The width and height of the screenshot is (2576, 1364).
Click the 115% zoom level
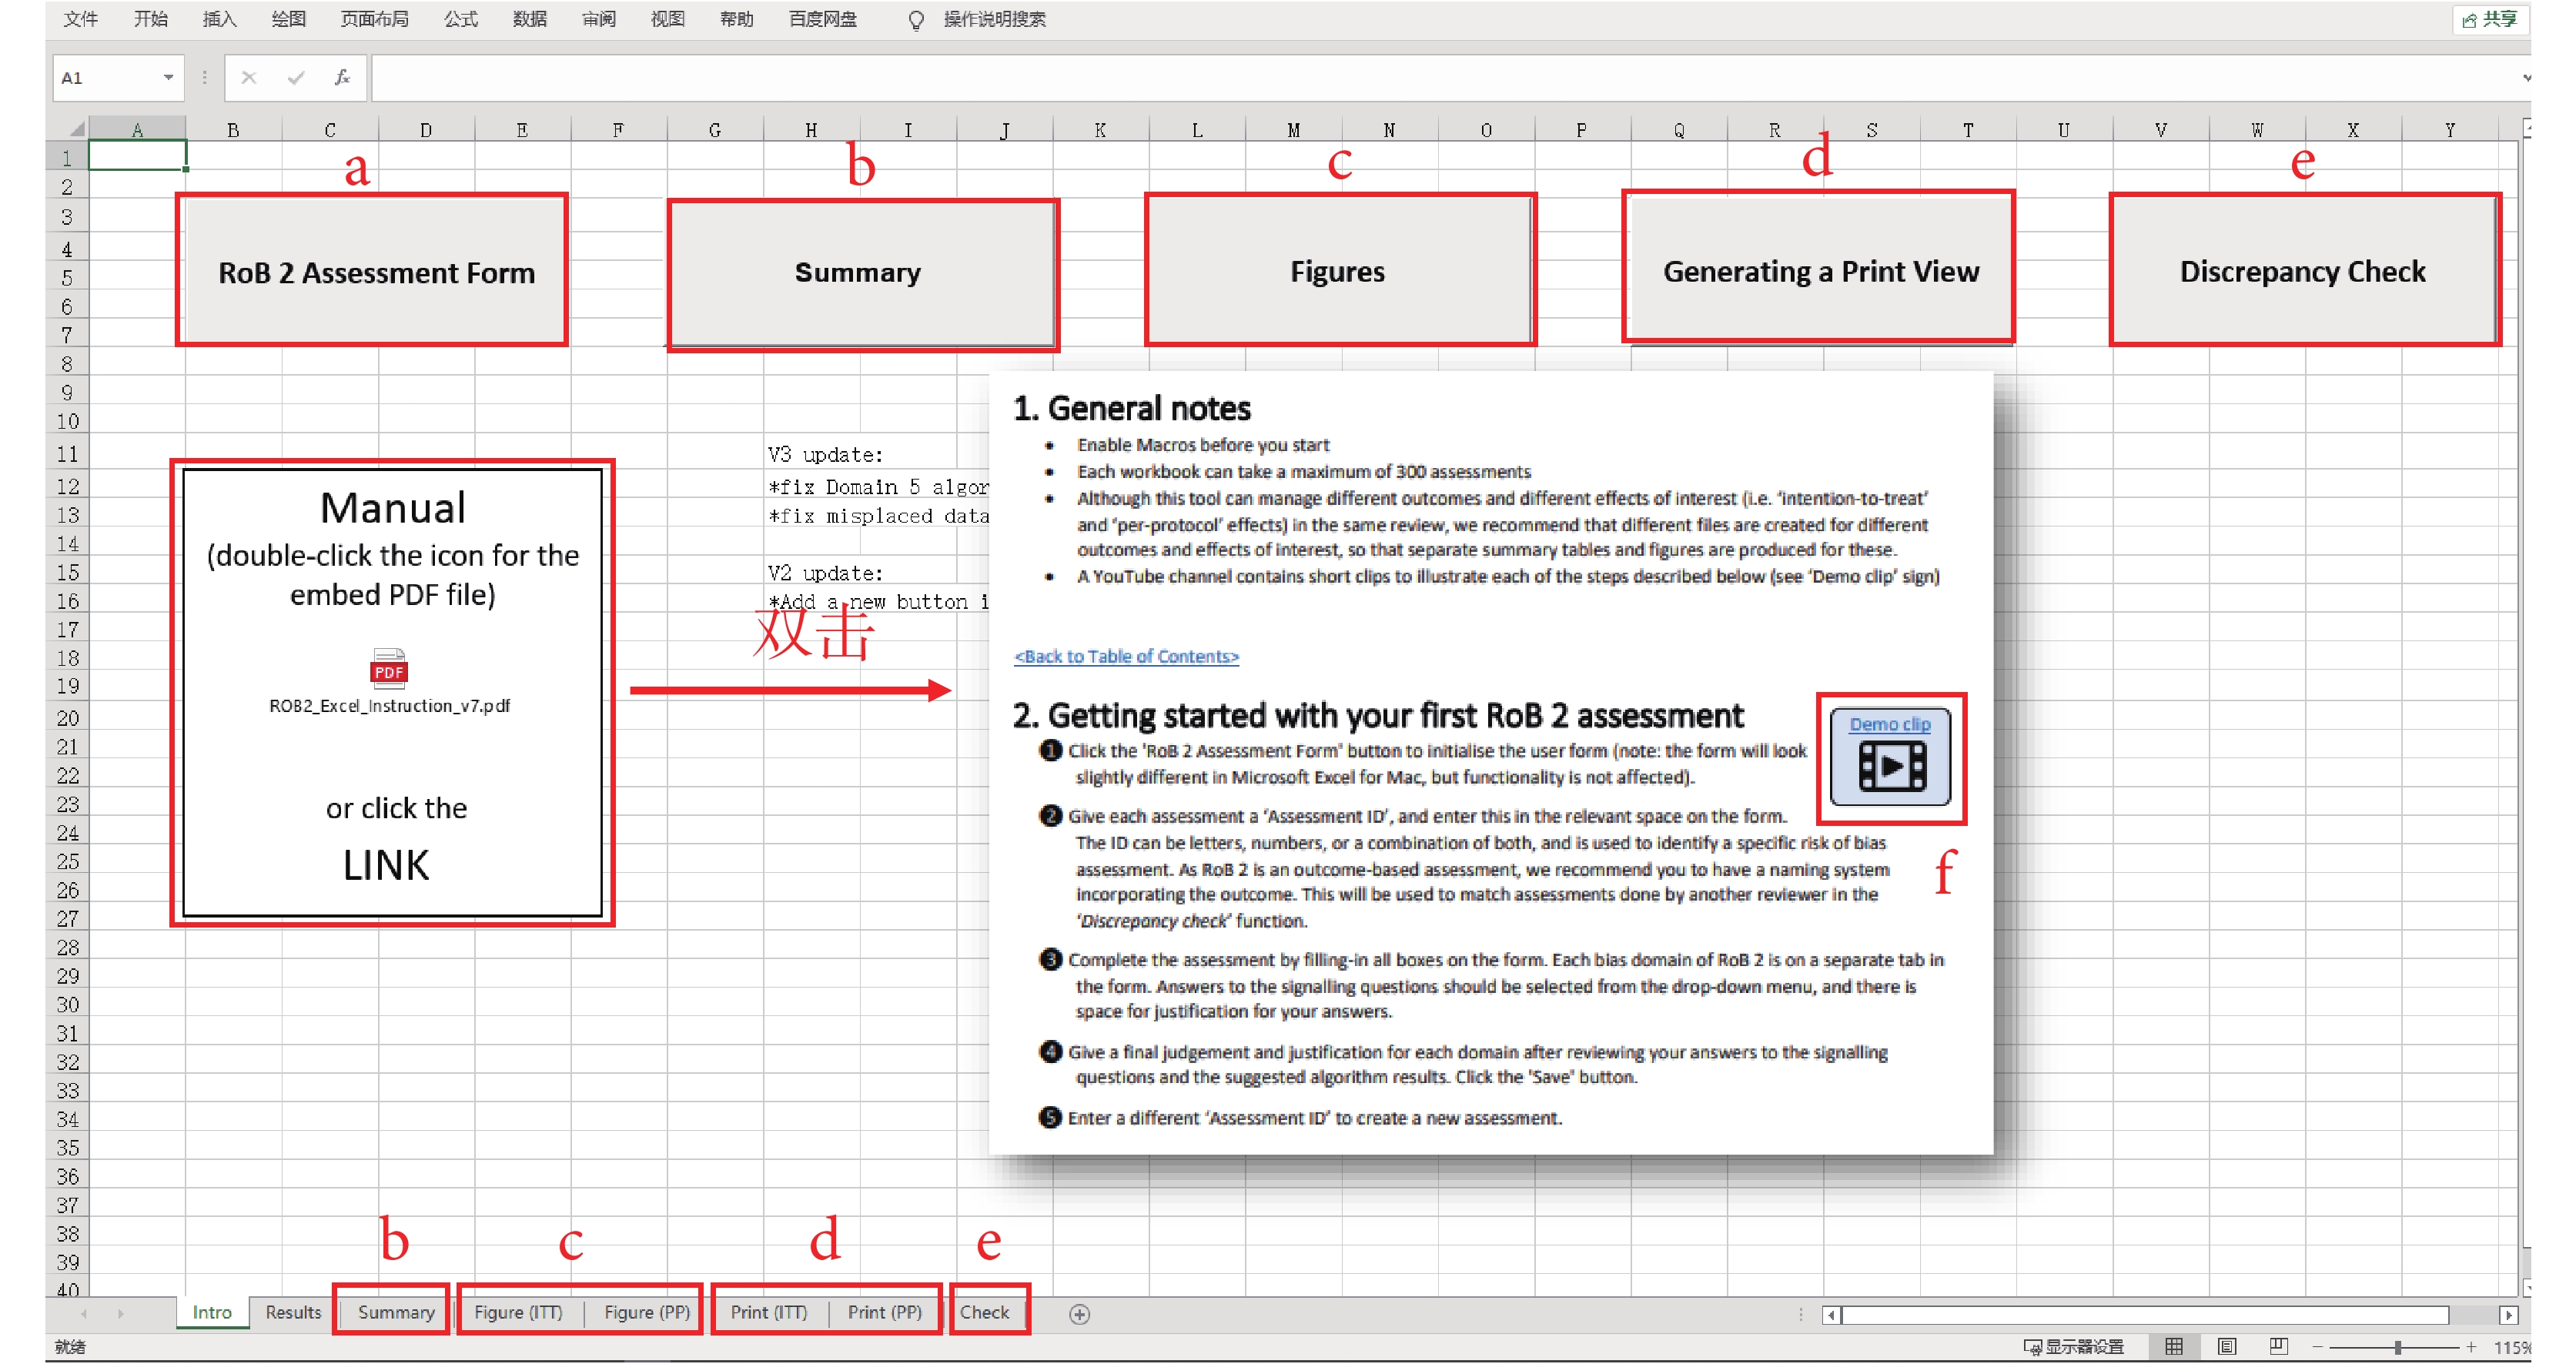pyautogui.click(x=2514, y=1347)
